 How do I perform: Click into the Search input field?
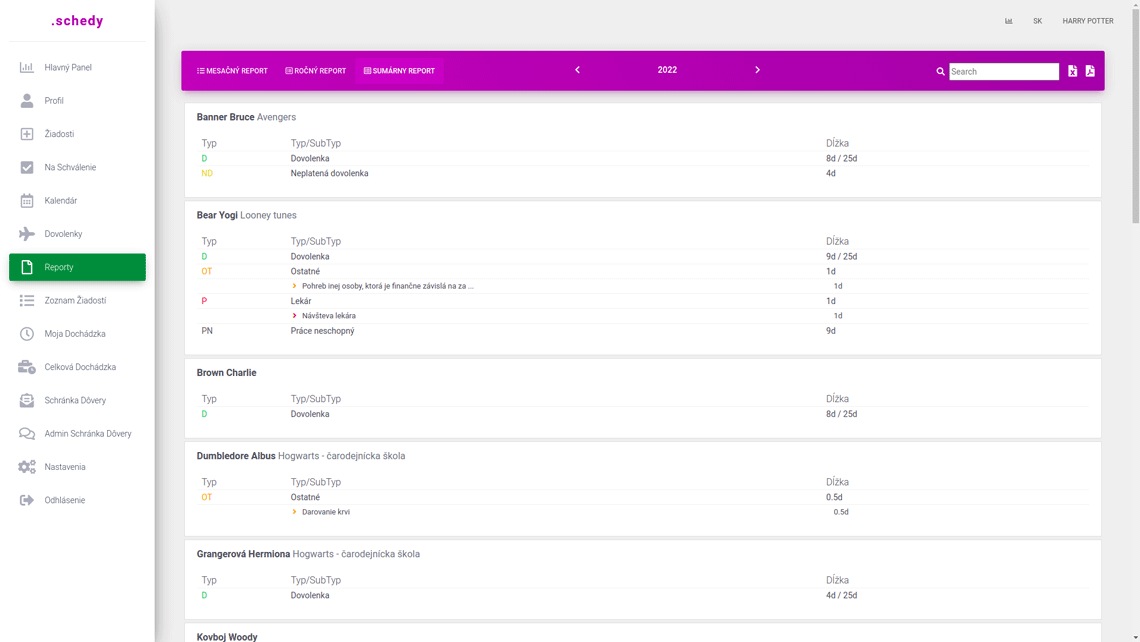(x=1003, y=72)
